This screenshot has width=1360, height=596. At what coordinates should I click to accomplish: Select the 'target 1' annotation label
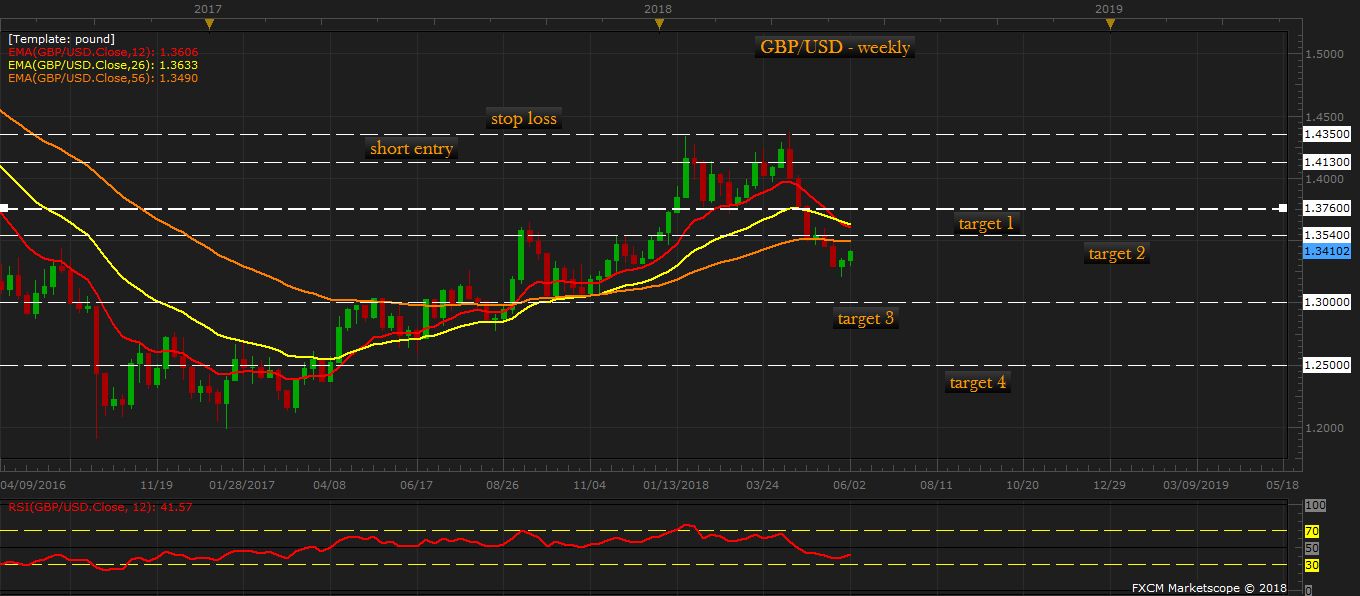(986, 223)
